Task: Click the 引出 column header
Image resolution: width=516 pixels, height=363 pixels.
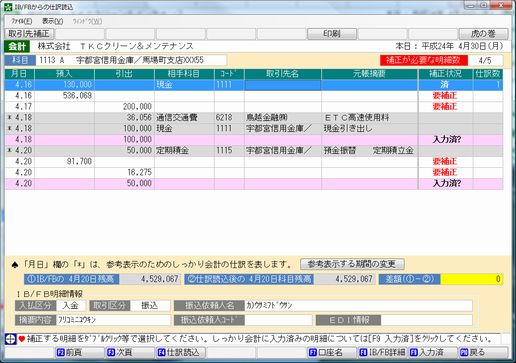Action: [124, 74]
